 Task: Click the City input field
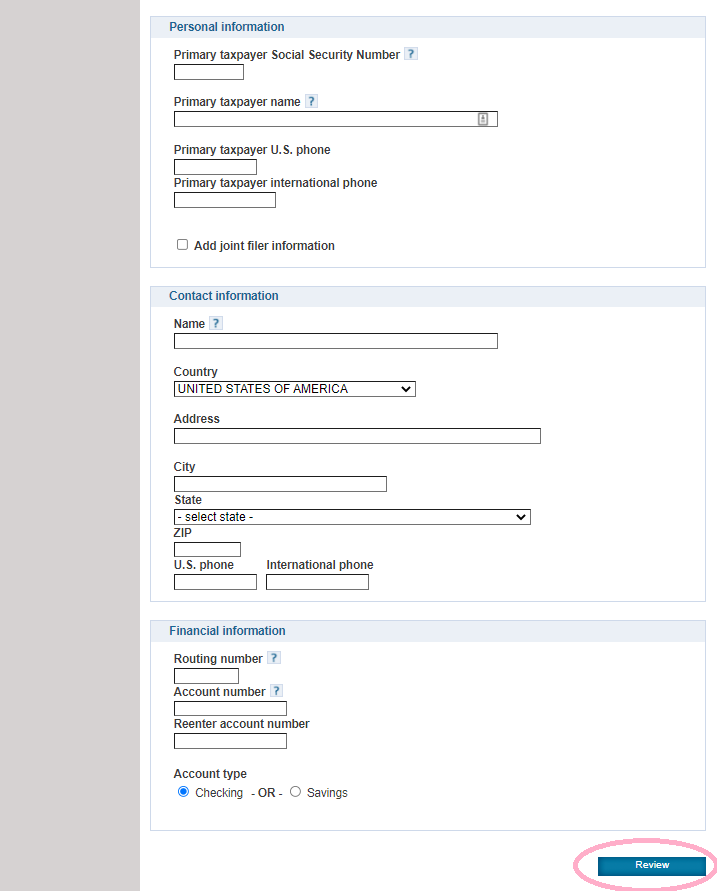click(x=280, y=484)
